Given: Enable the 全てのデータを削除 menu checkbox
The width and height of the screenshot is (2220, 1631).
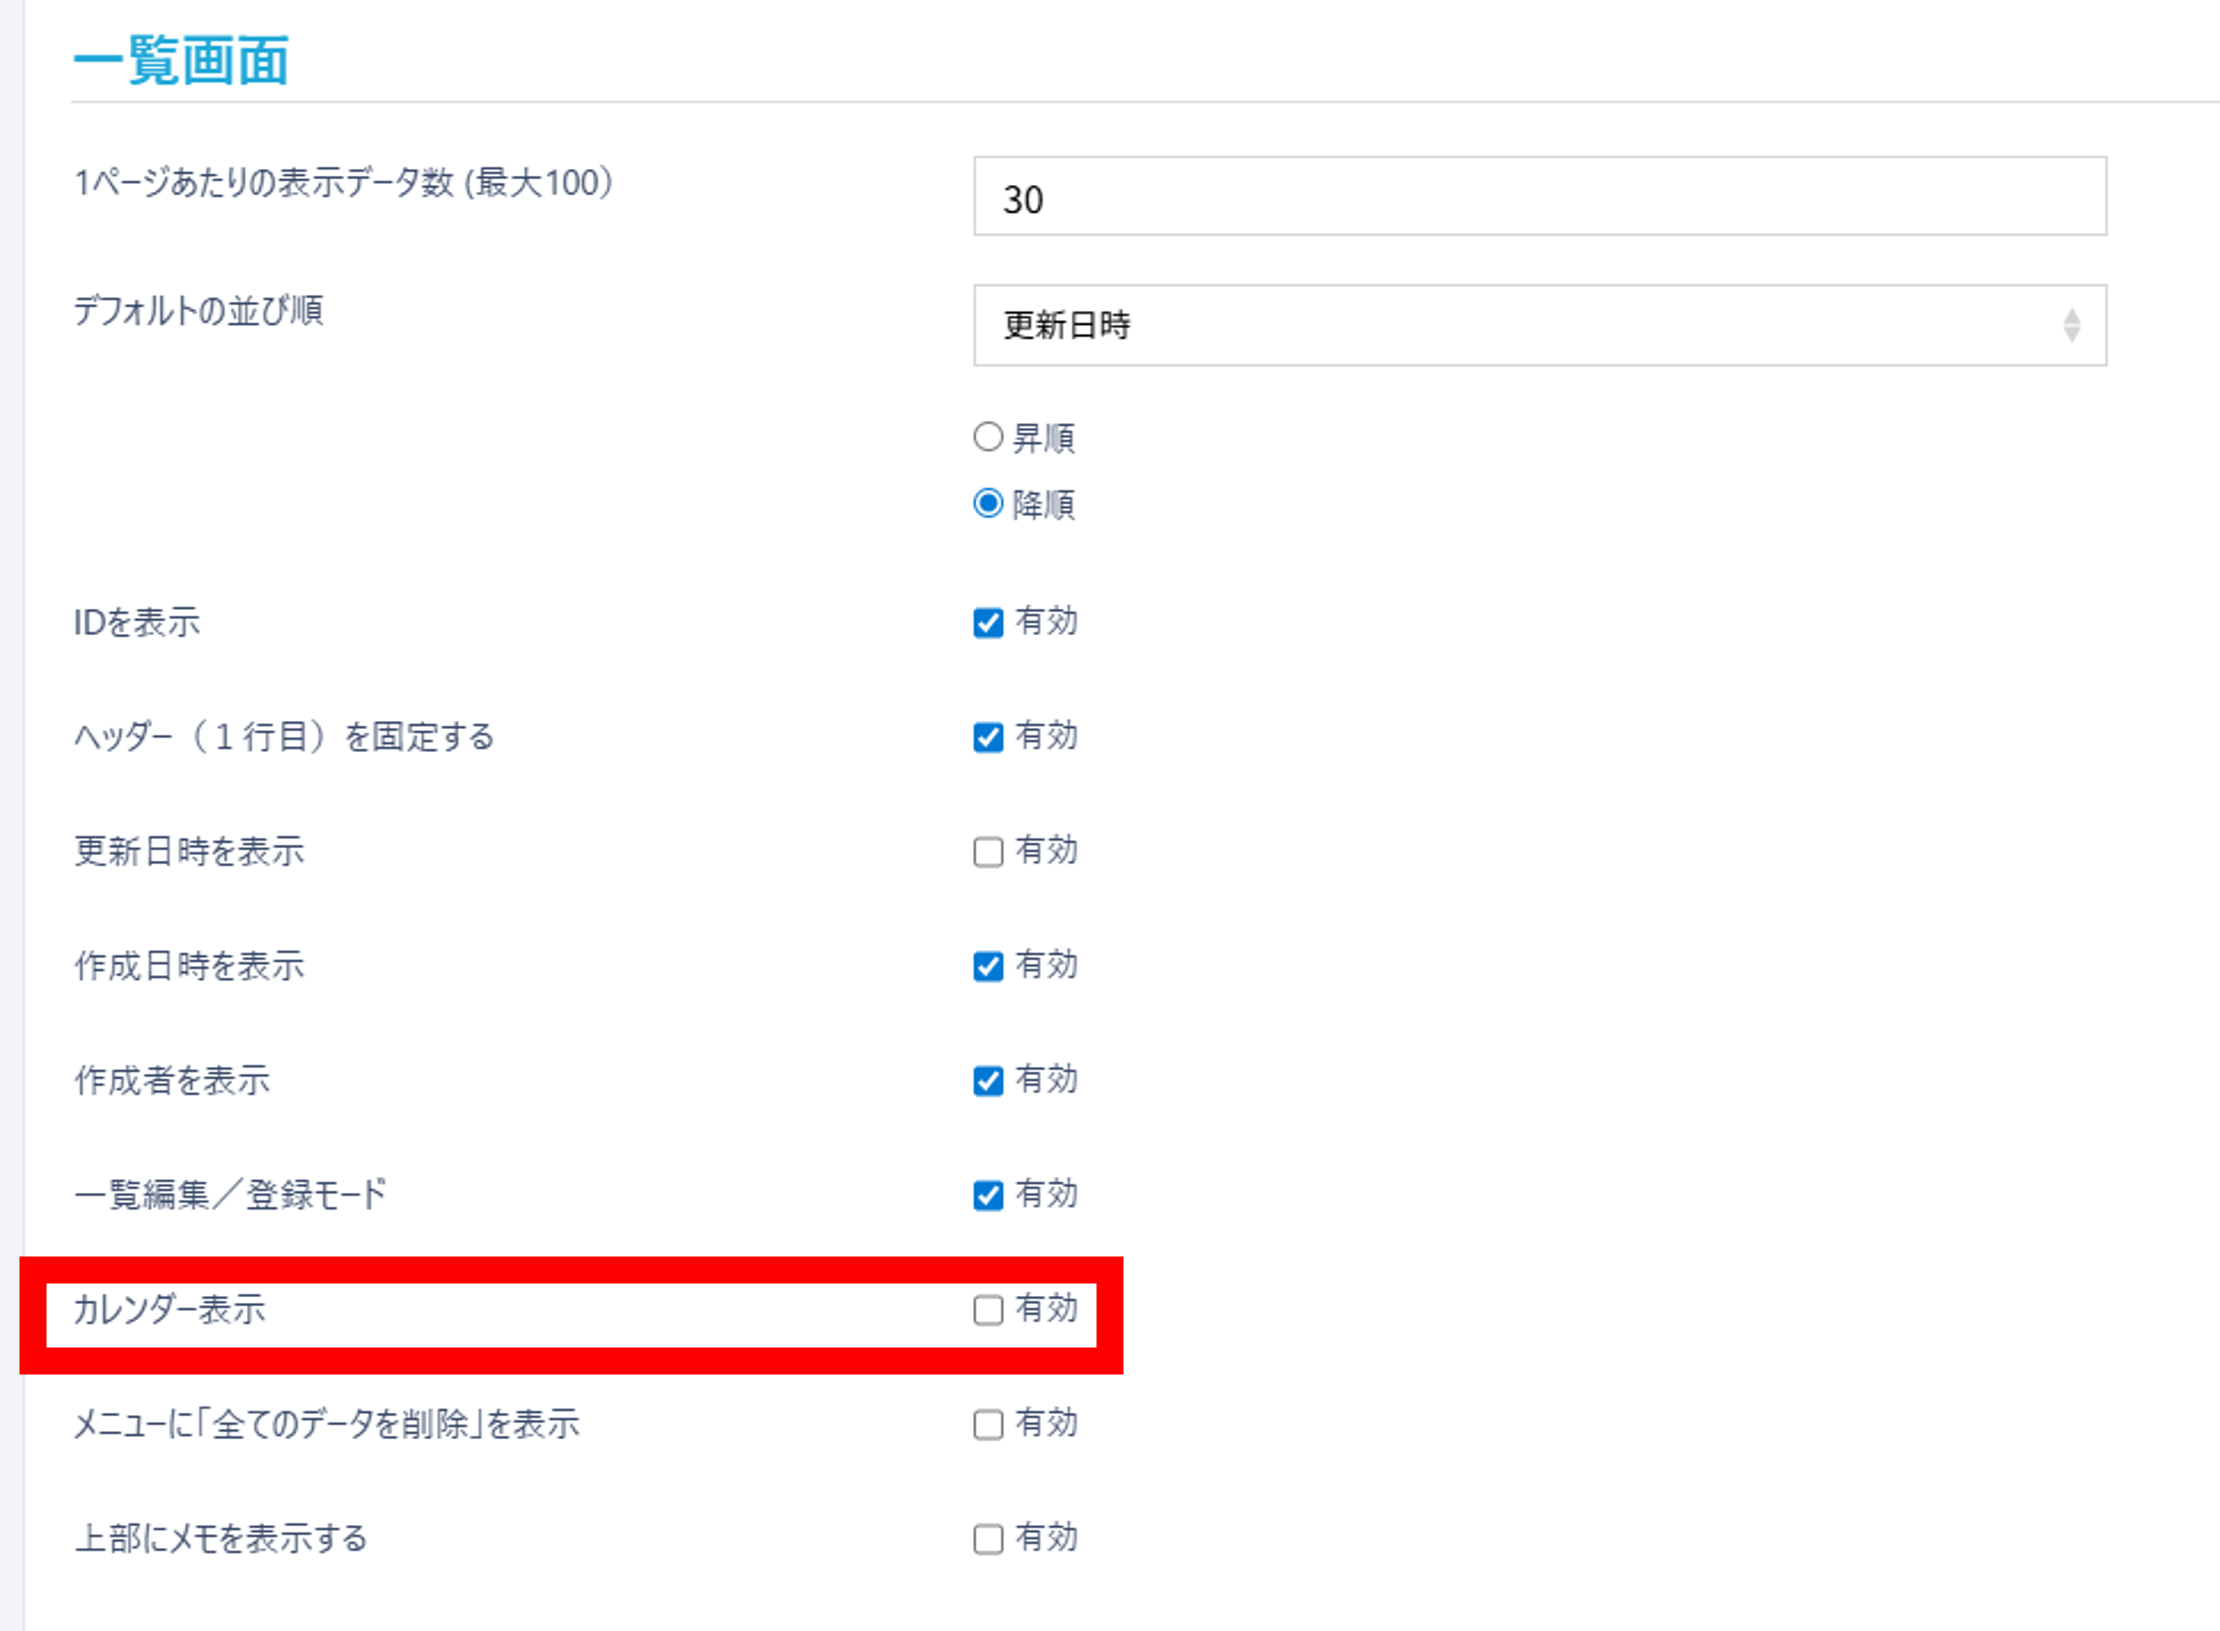Looking at the screenshot, I should point(987,1424).
